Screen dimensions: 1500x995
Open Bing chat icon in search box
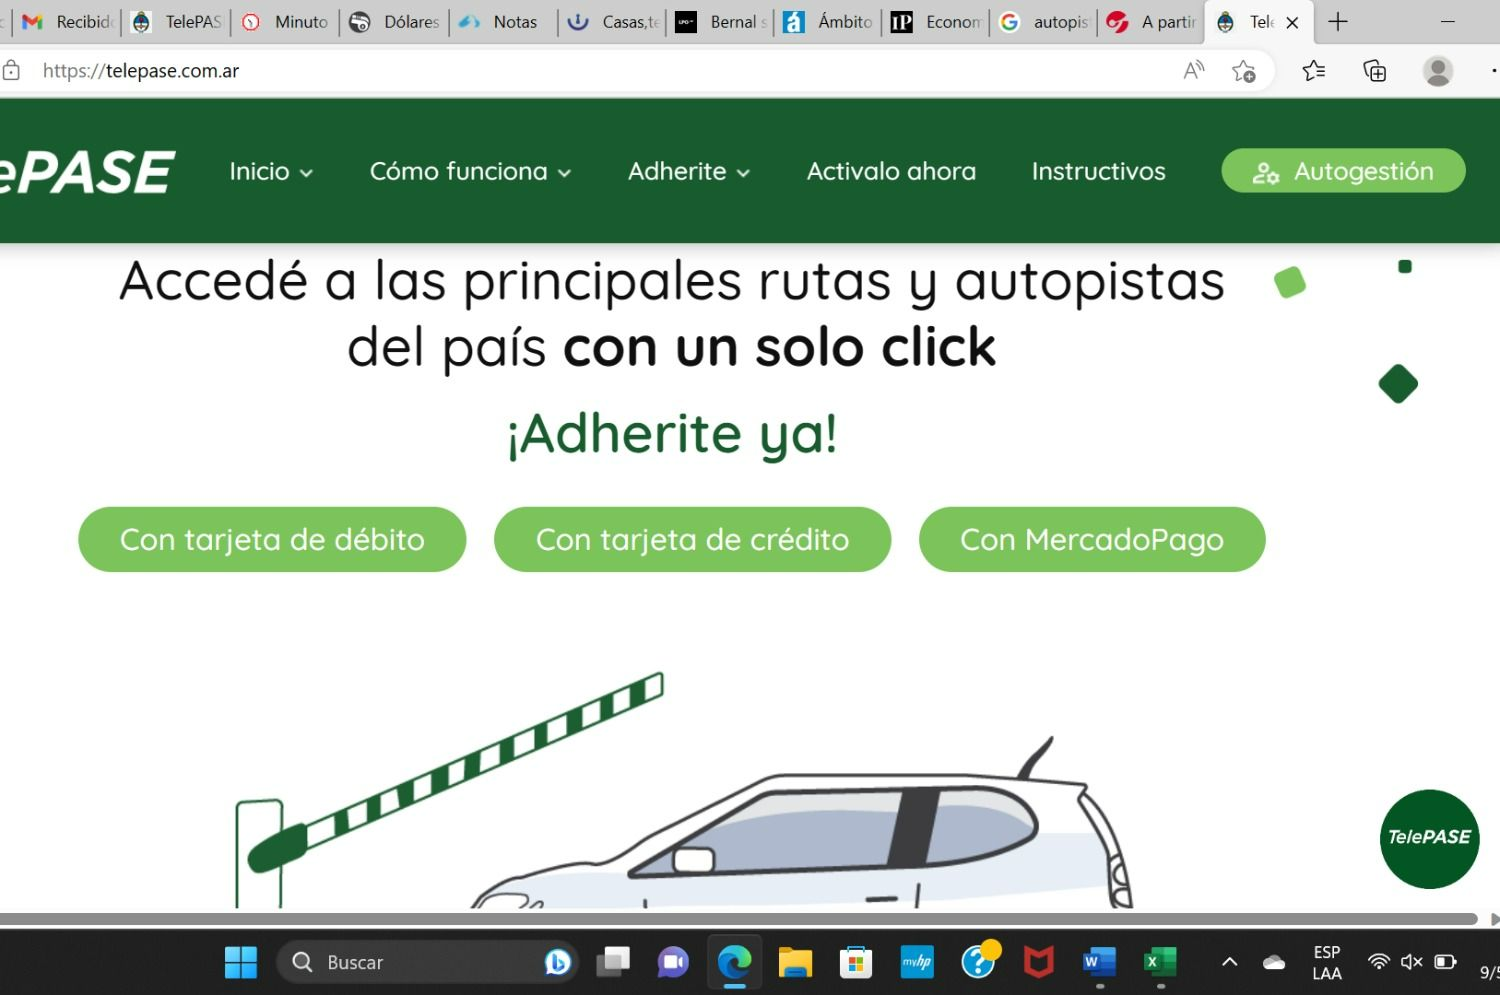[x=557, y=962]
